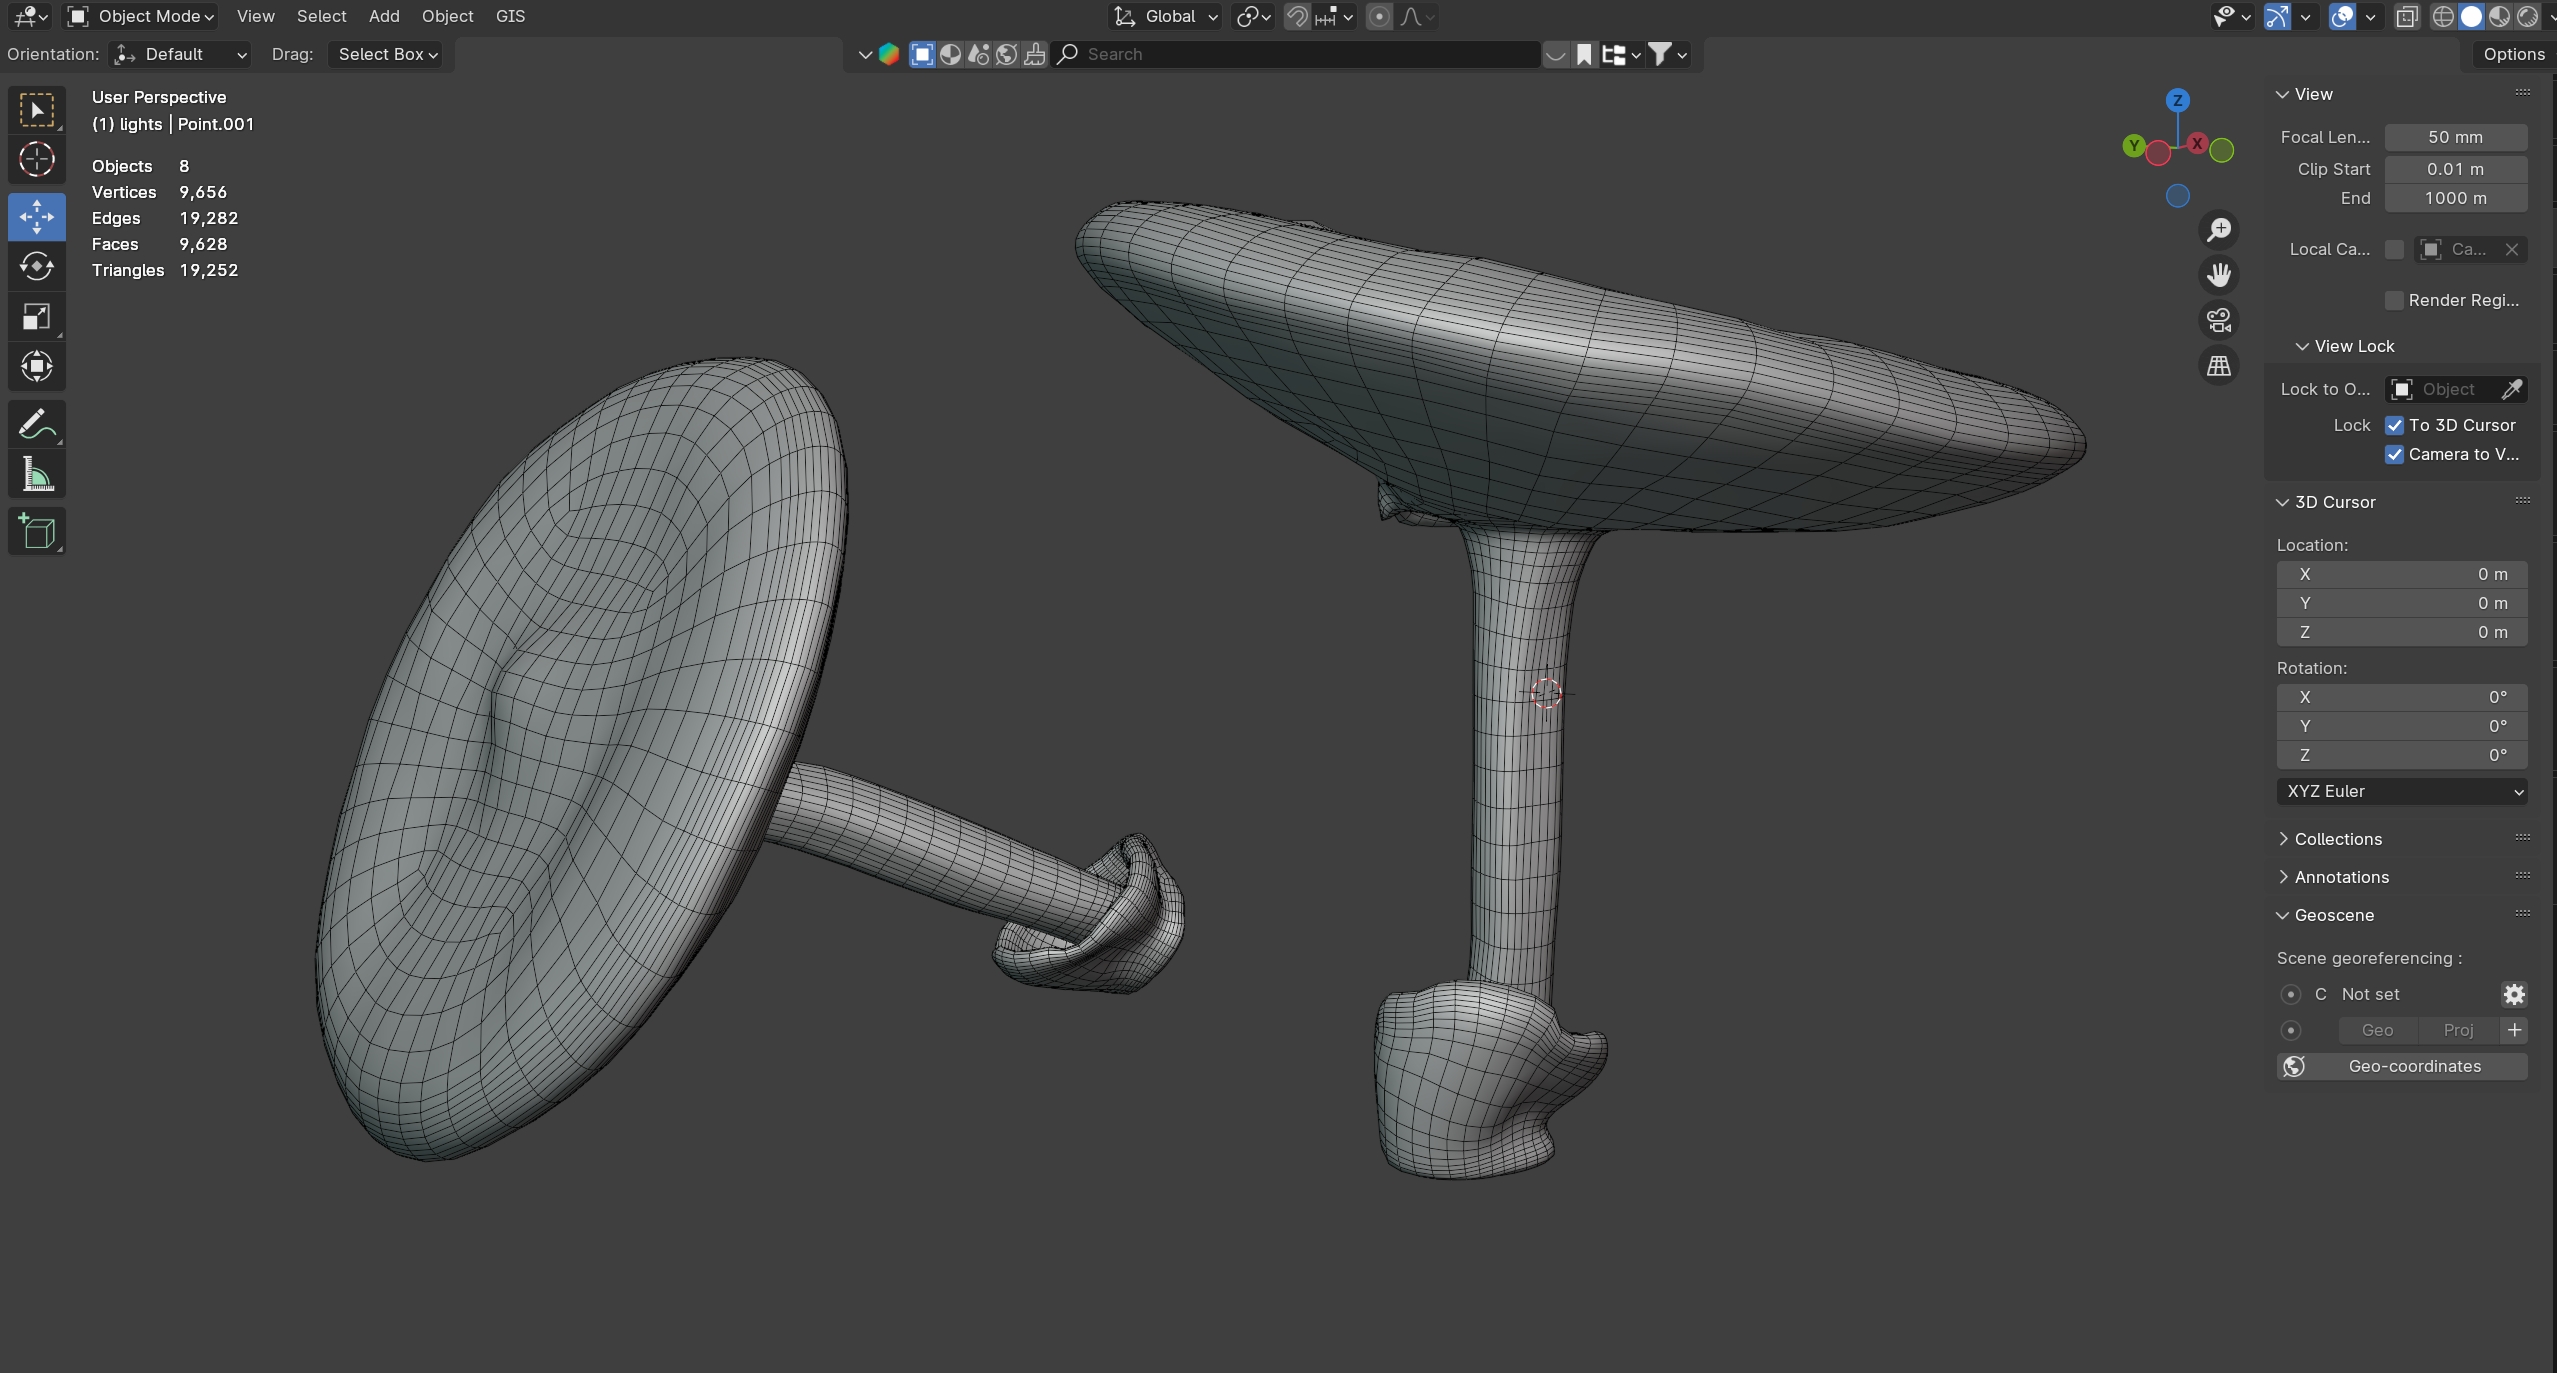Click the Focal Length 50 mm field

2455,137
